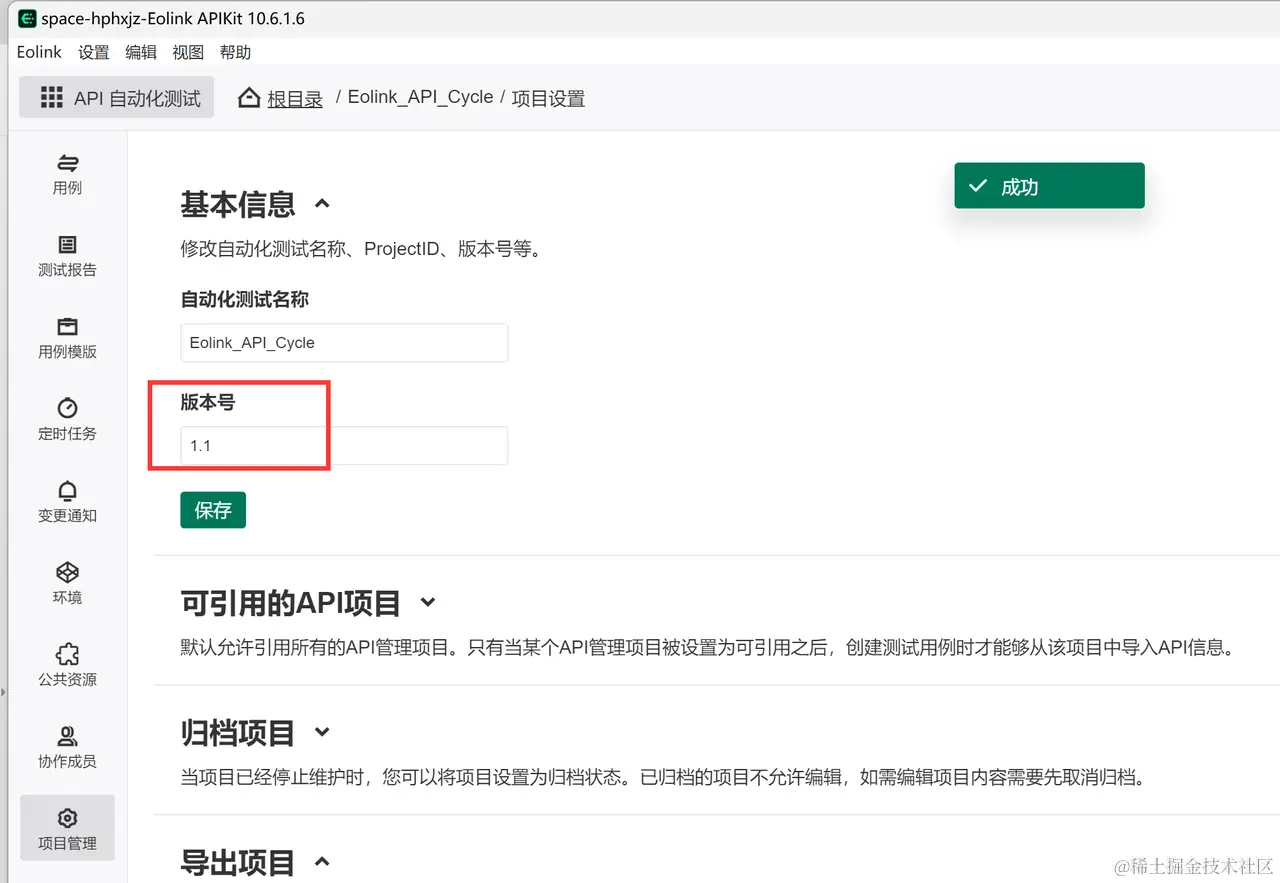Click the 可引用的API项目 heading text
1280x883 pixels.
(x=291, y=603)
